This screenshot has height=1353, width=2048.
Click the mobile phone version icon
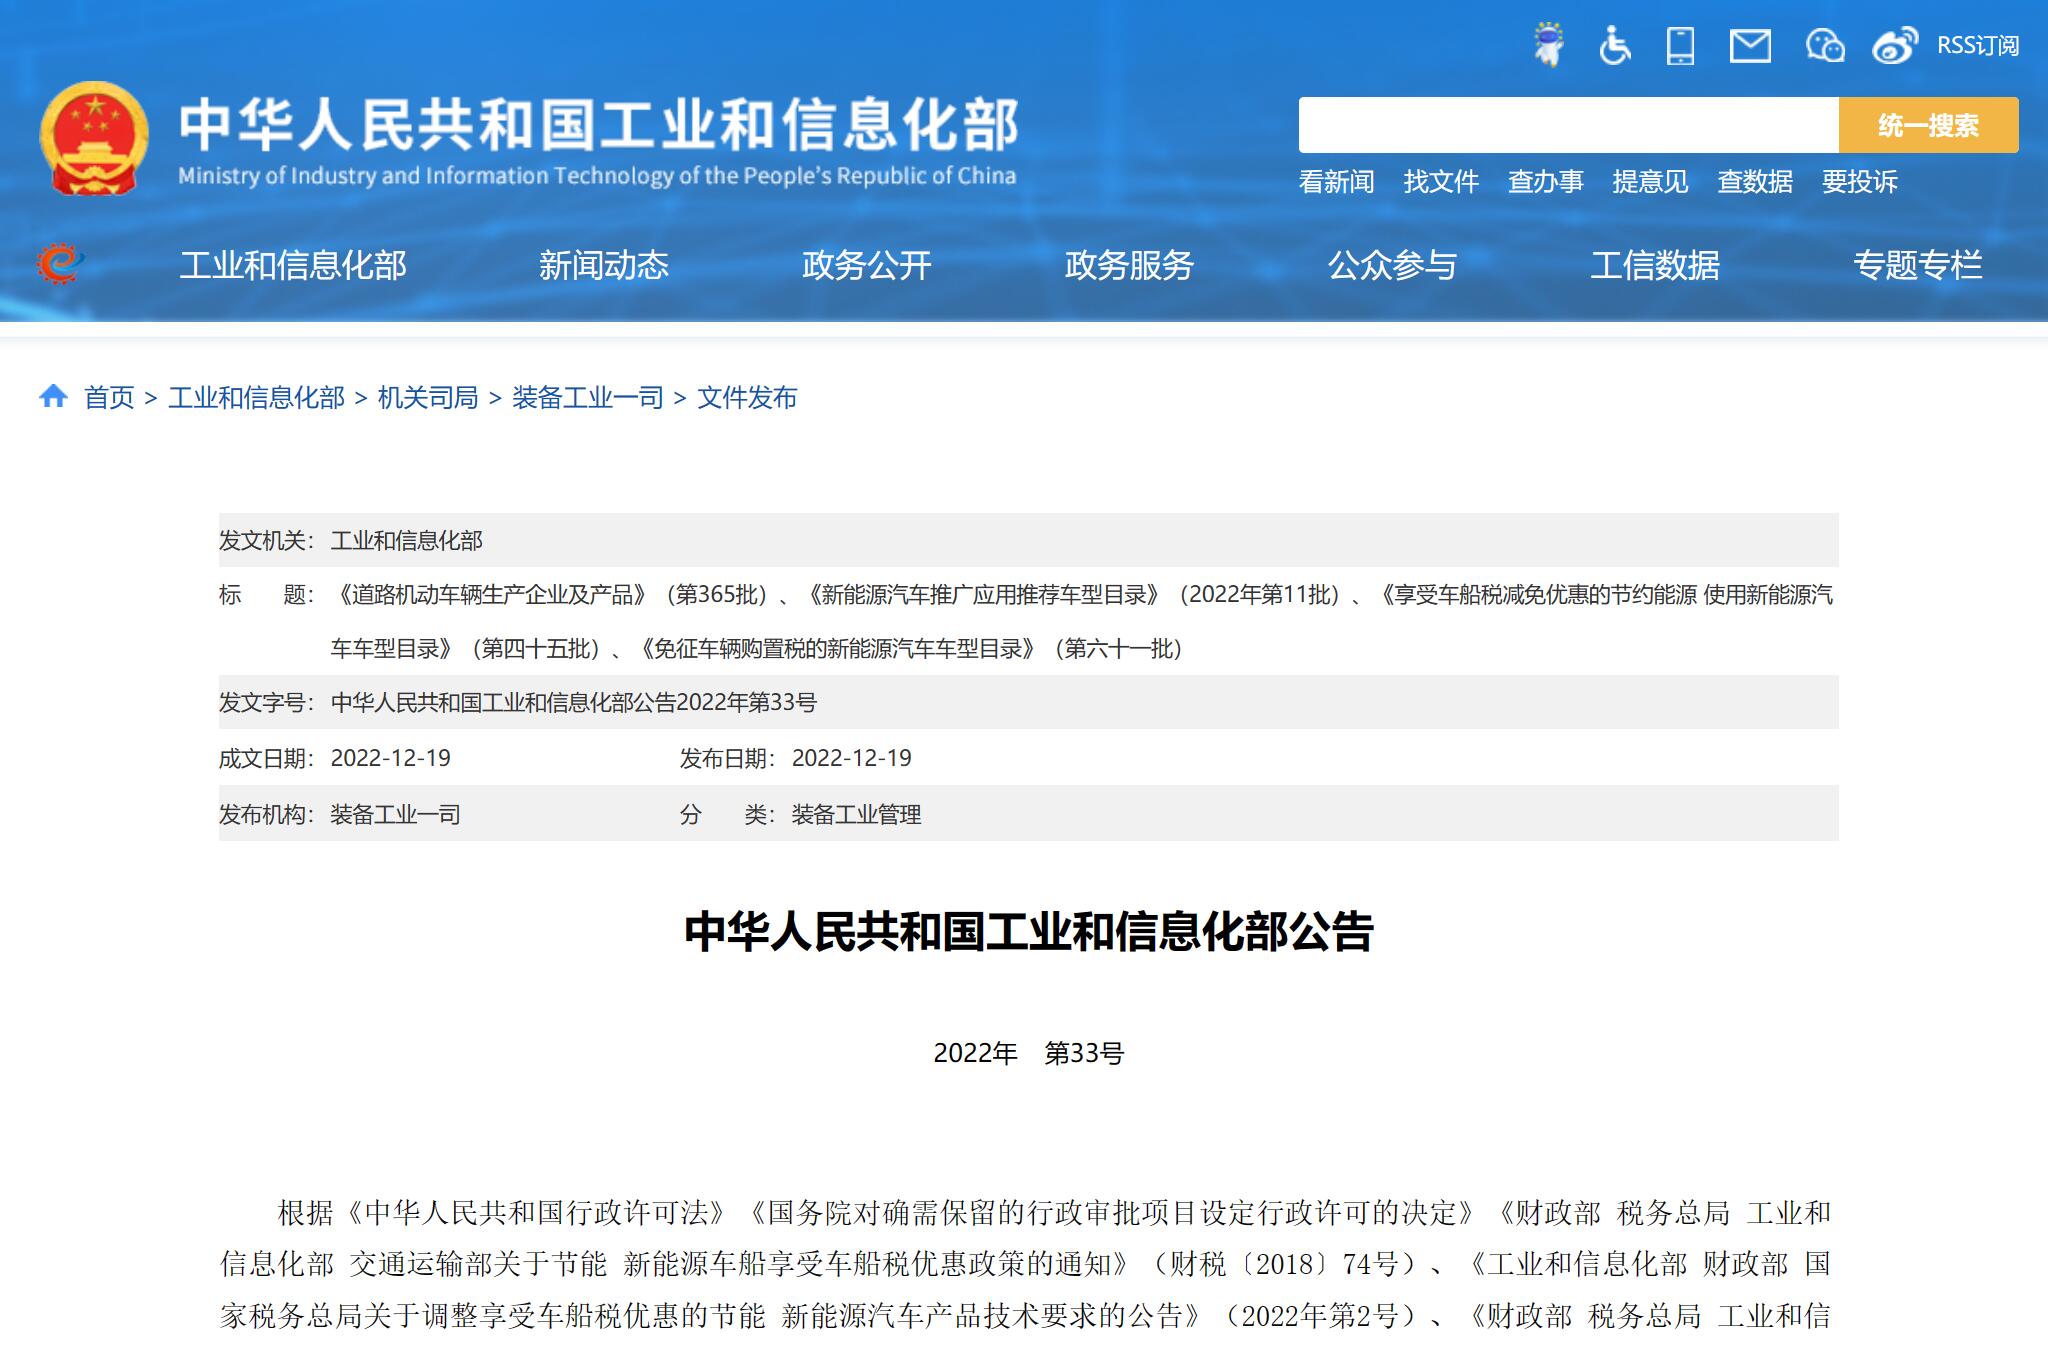click(x=1680, y=45)
